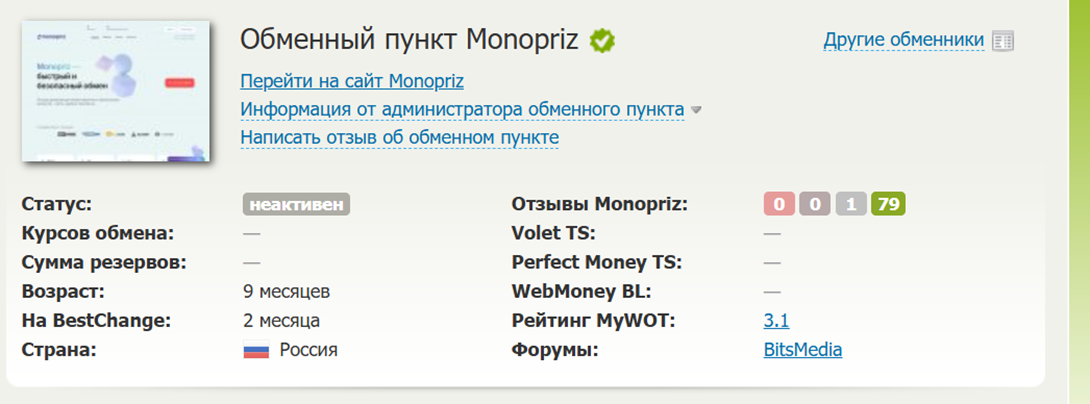Open the green "79" positive reviews badge
Viewport: 1090px width, 404px height.
[x=888, y=205]
